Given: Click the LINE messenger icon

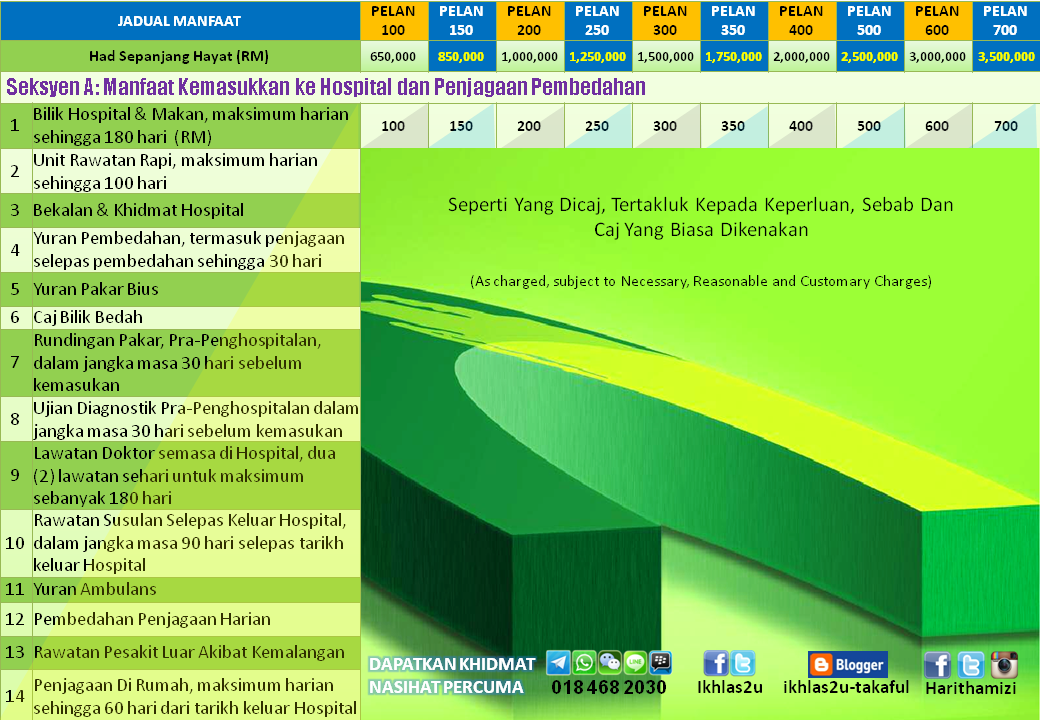Looking at the screenshot, I should tap(637, 664).
